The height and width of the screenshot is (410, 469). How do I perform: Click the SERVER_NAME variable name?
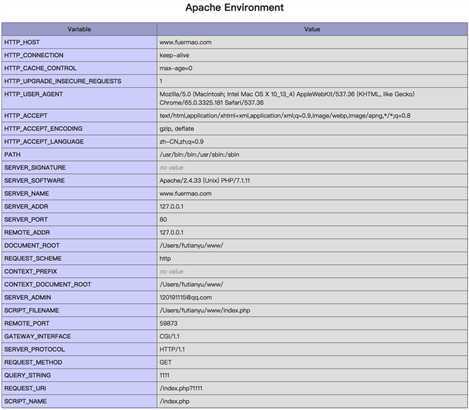coord(27,194)
